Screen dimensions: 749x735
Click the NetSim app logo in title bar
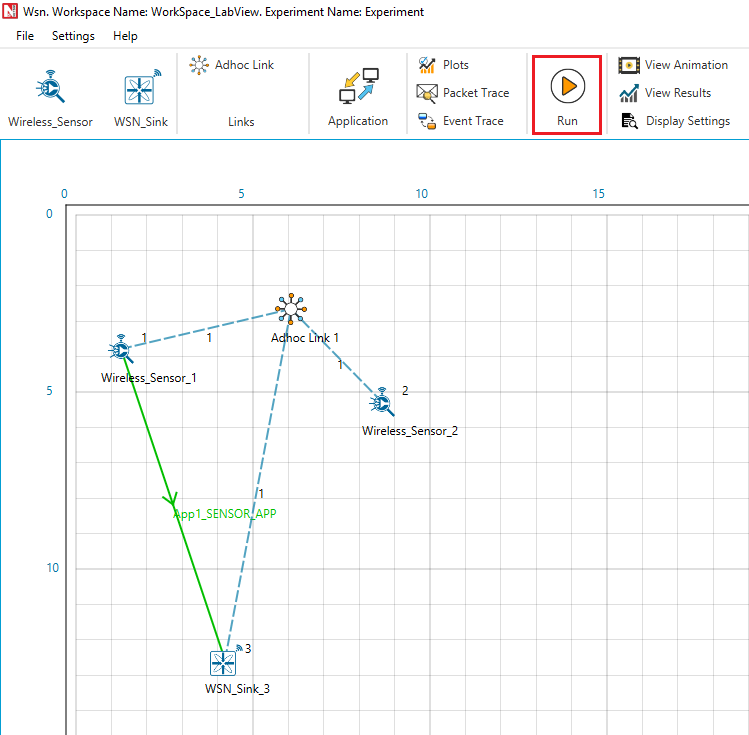(10, 11)
